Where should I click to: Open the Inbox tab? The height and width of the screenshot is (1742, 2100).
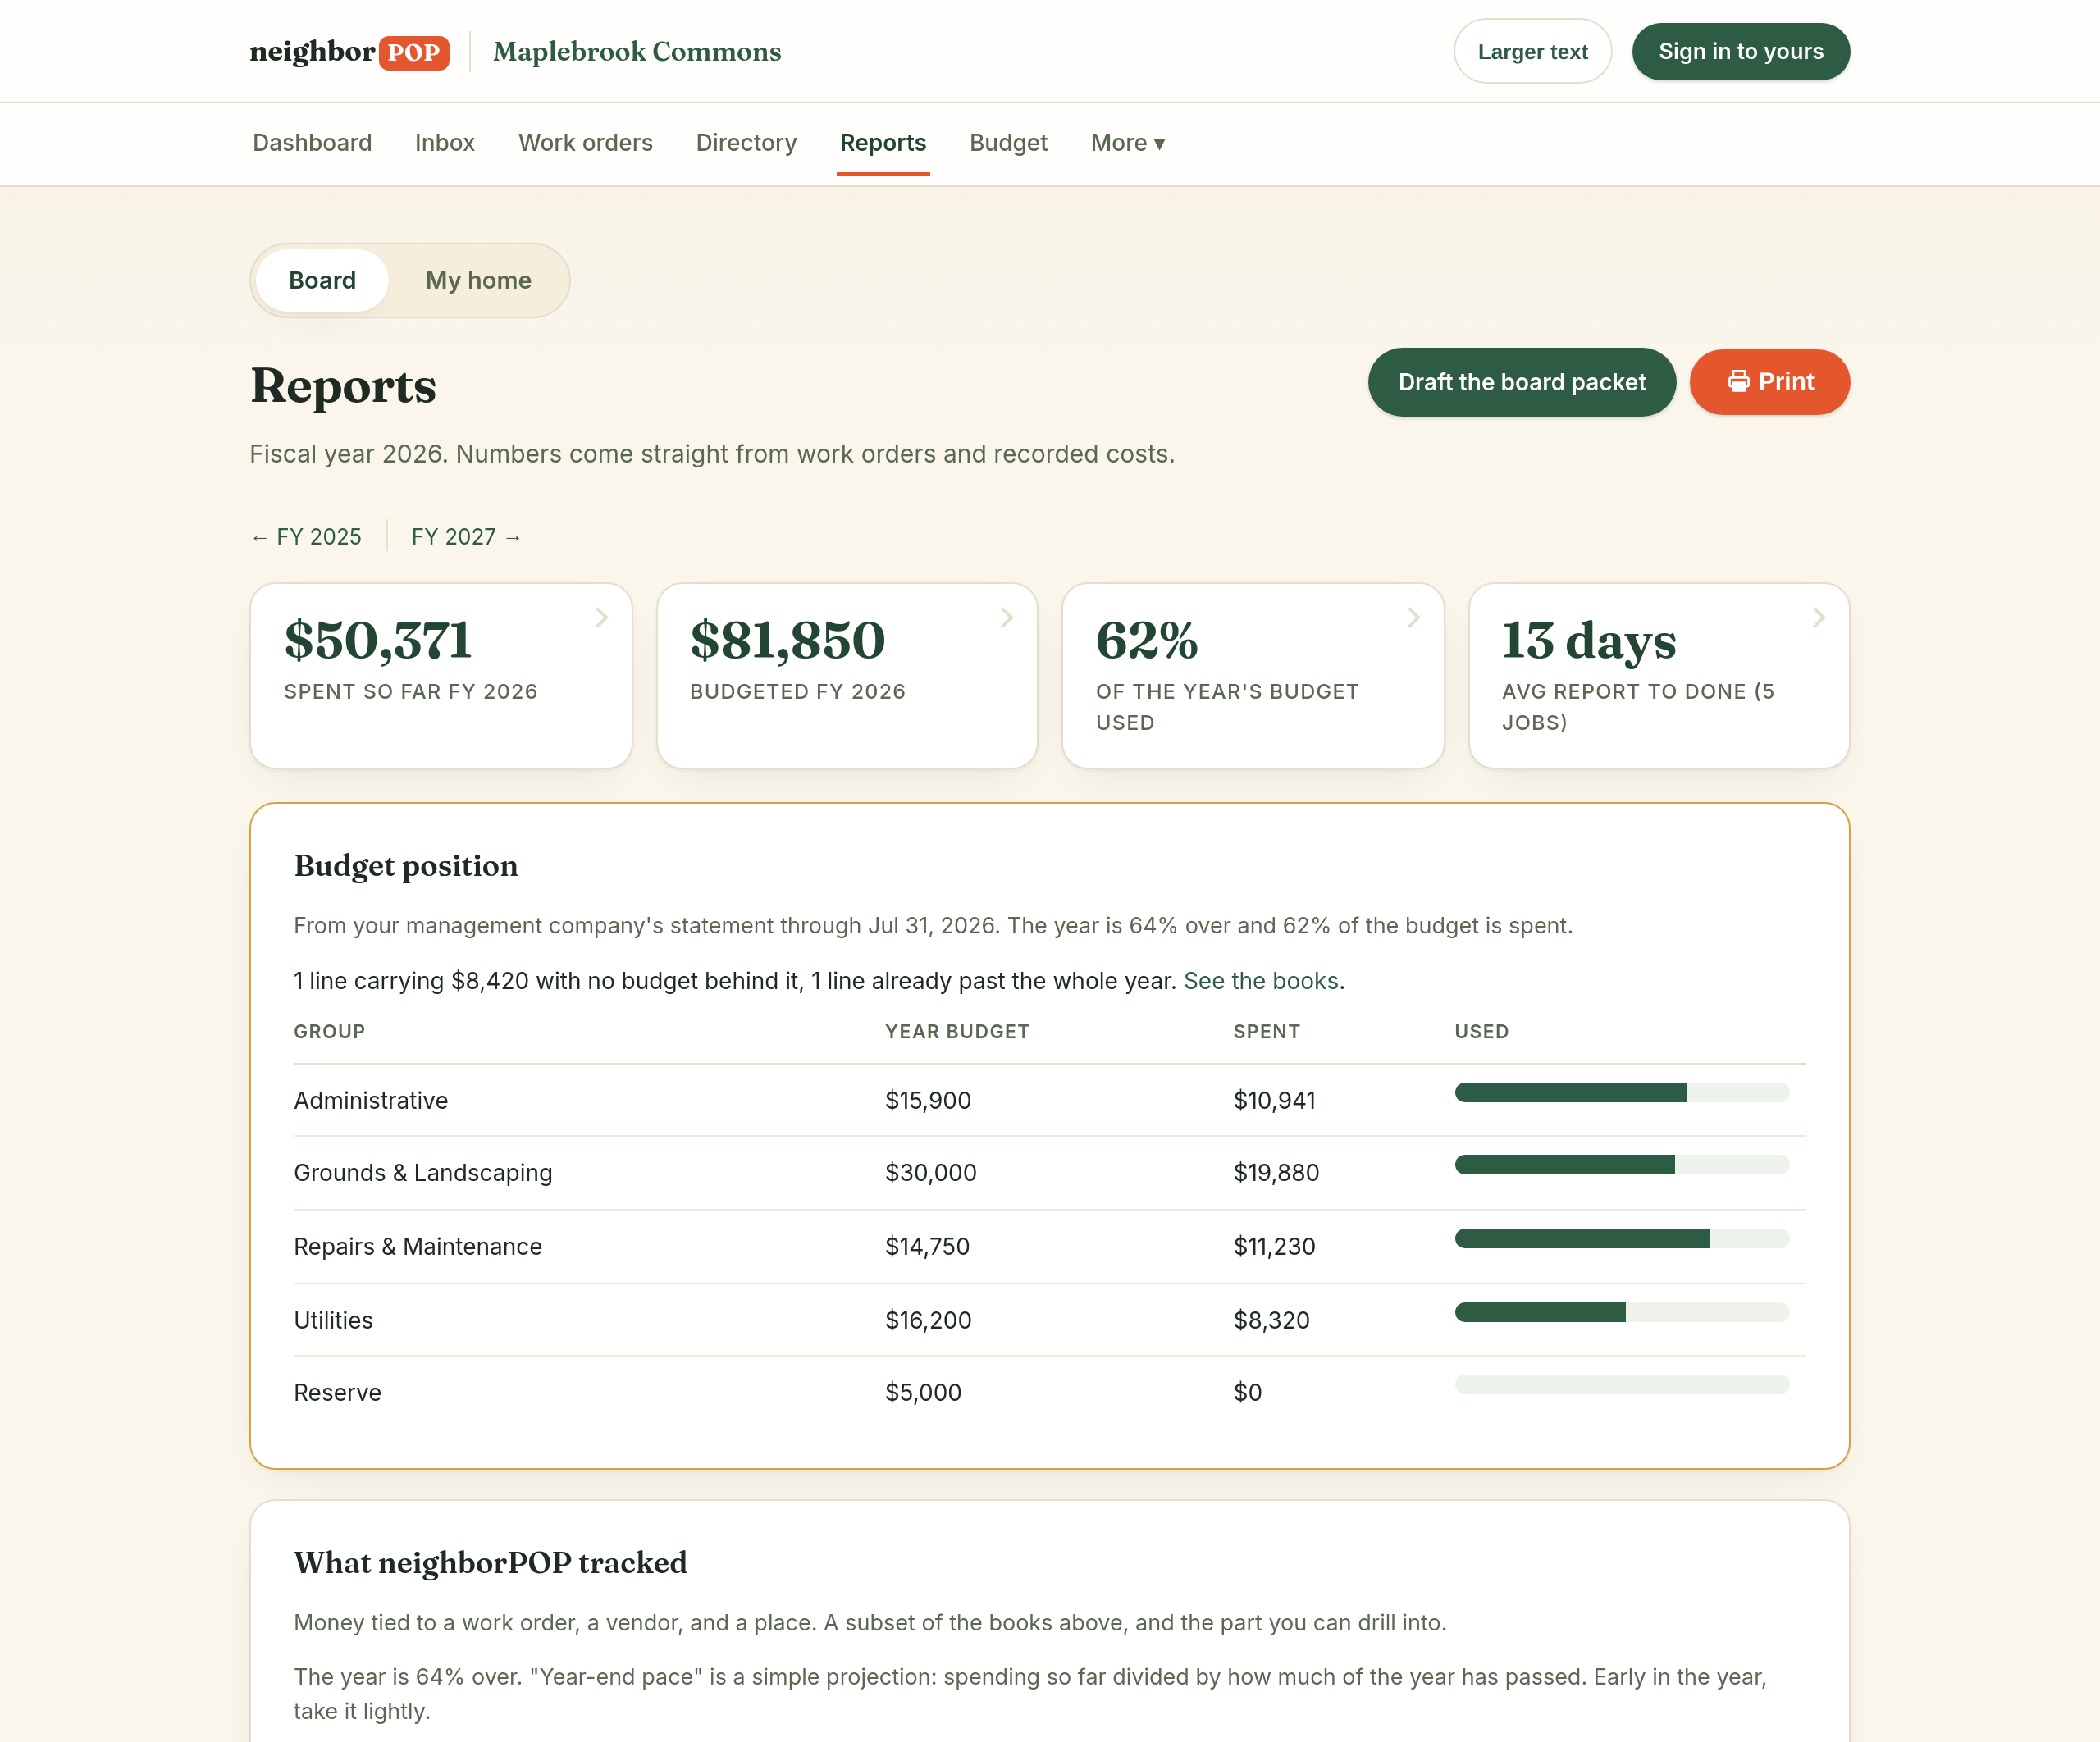coord(445,143)
